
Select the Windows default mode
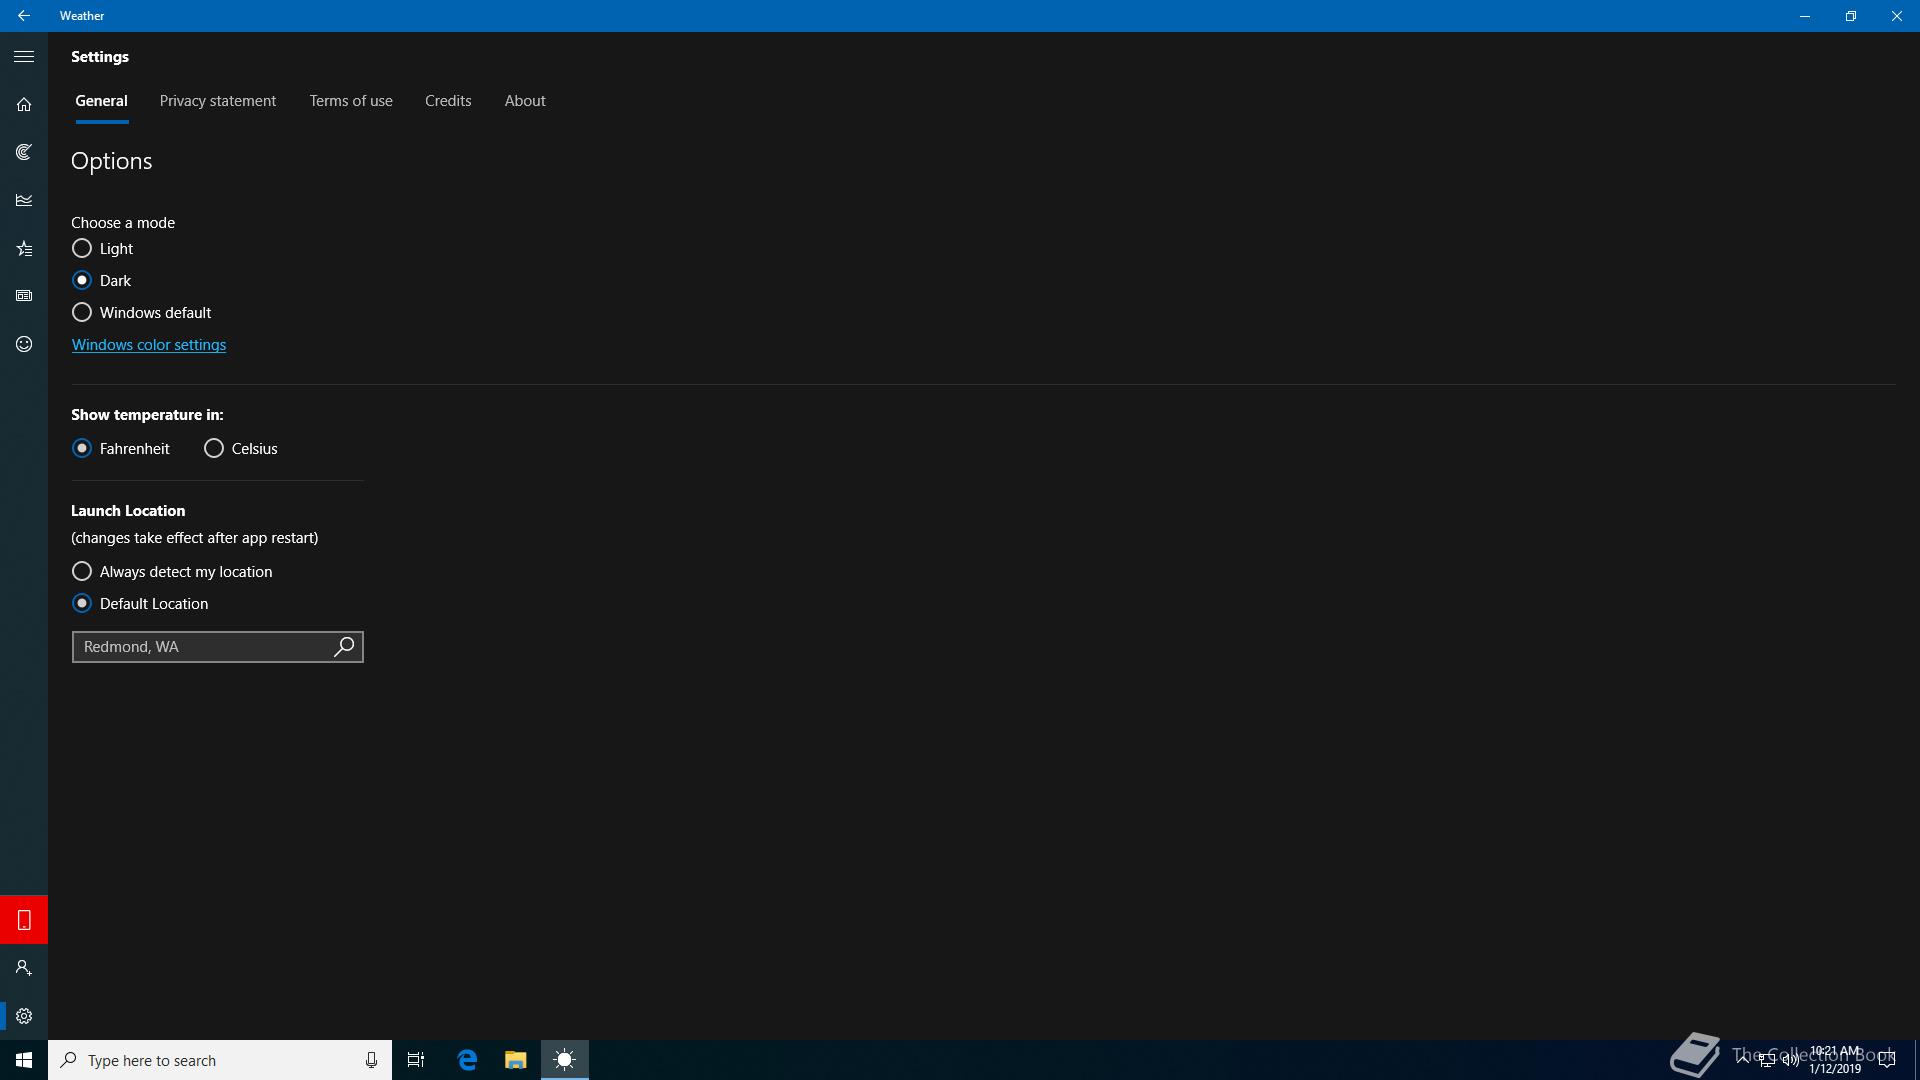[x=141, y=312]
